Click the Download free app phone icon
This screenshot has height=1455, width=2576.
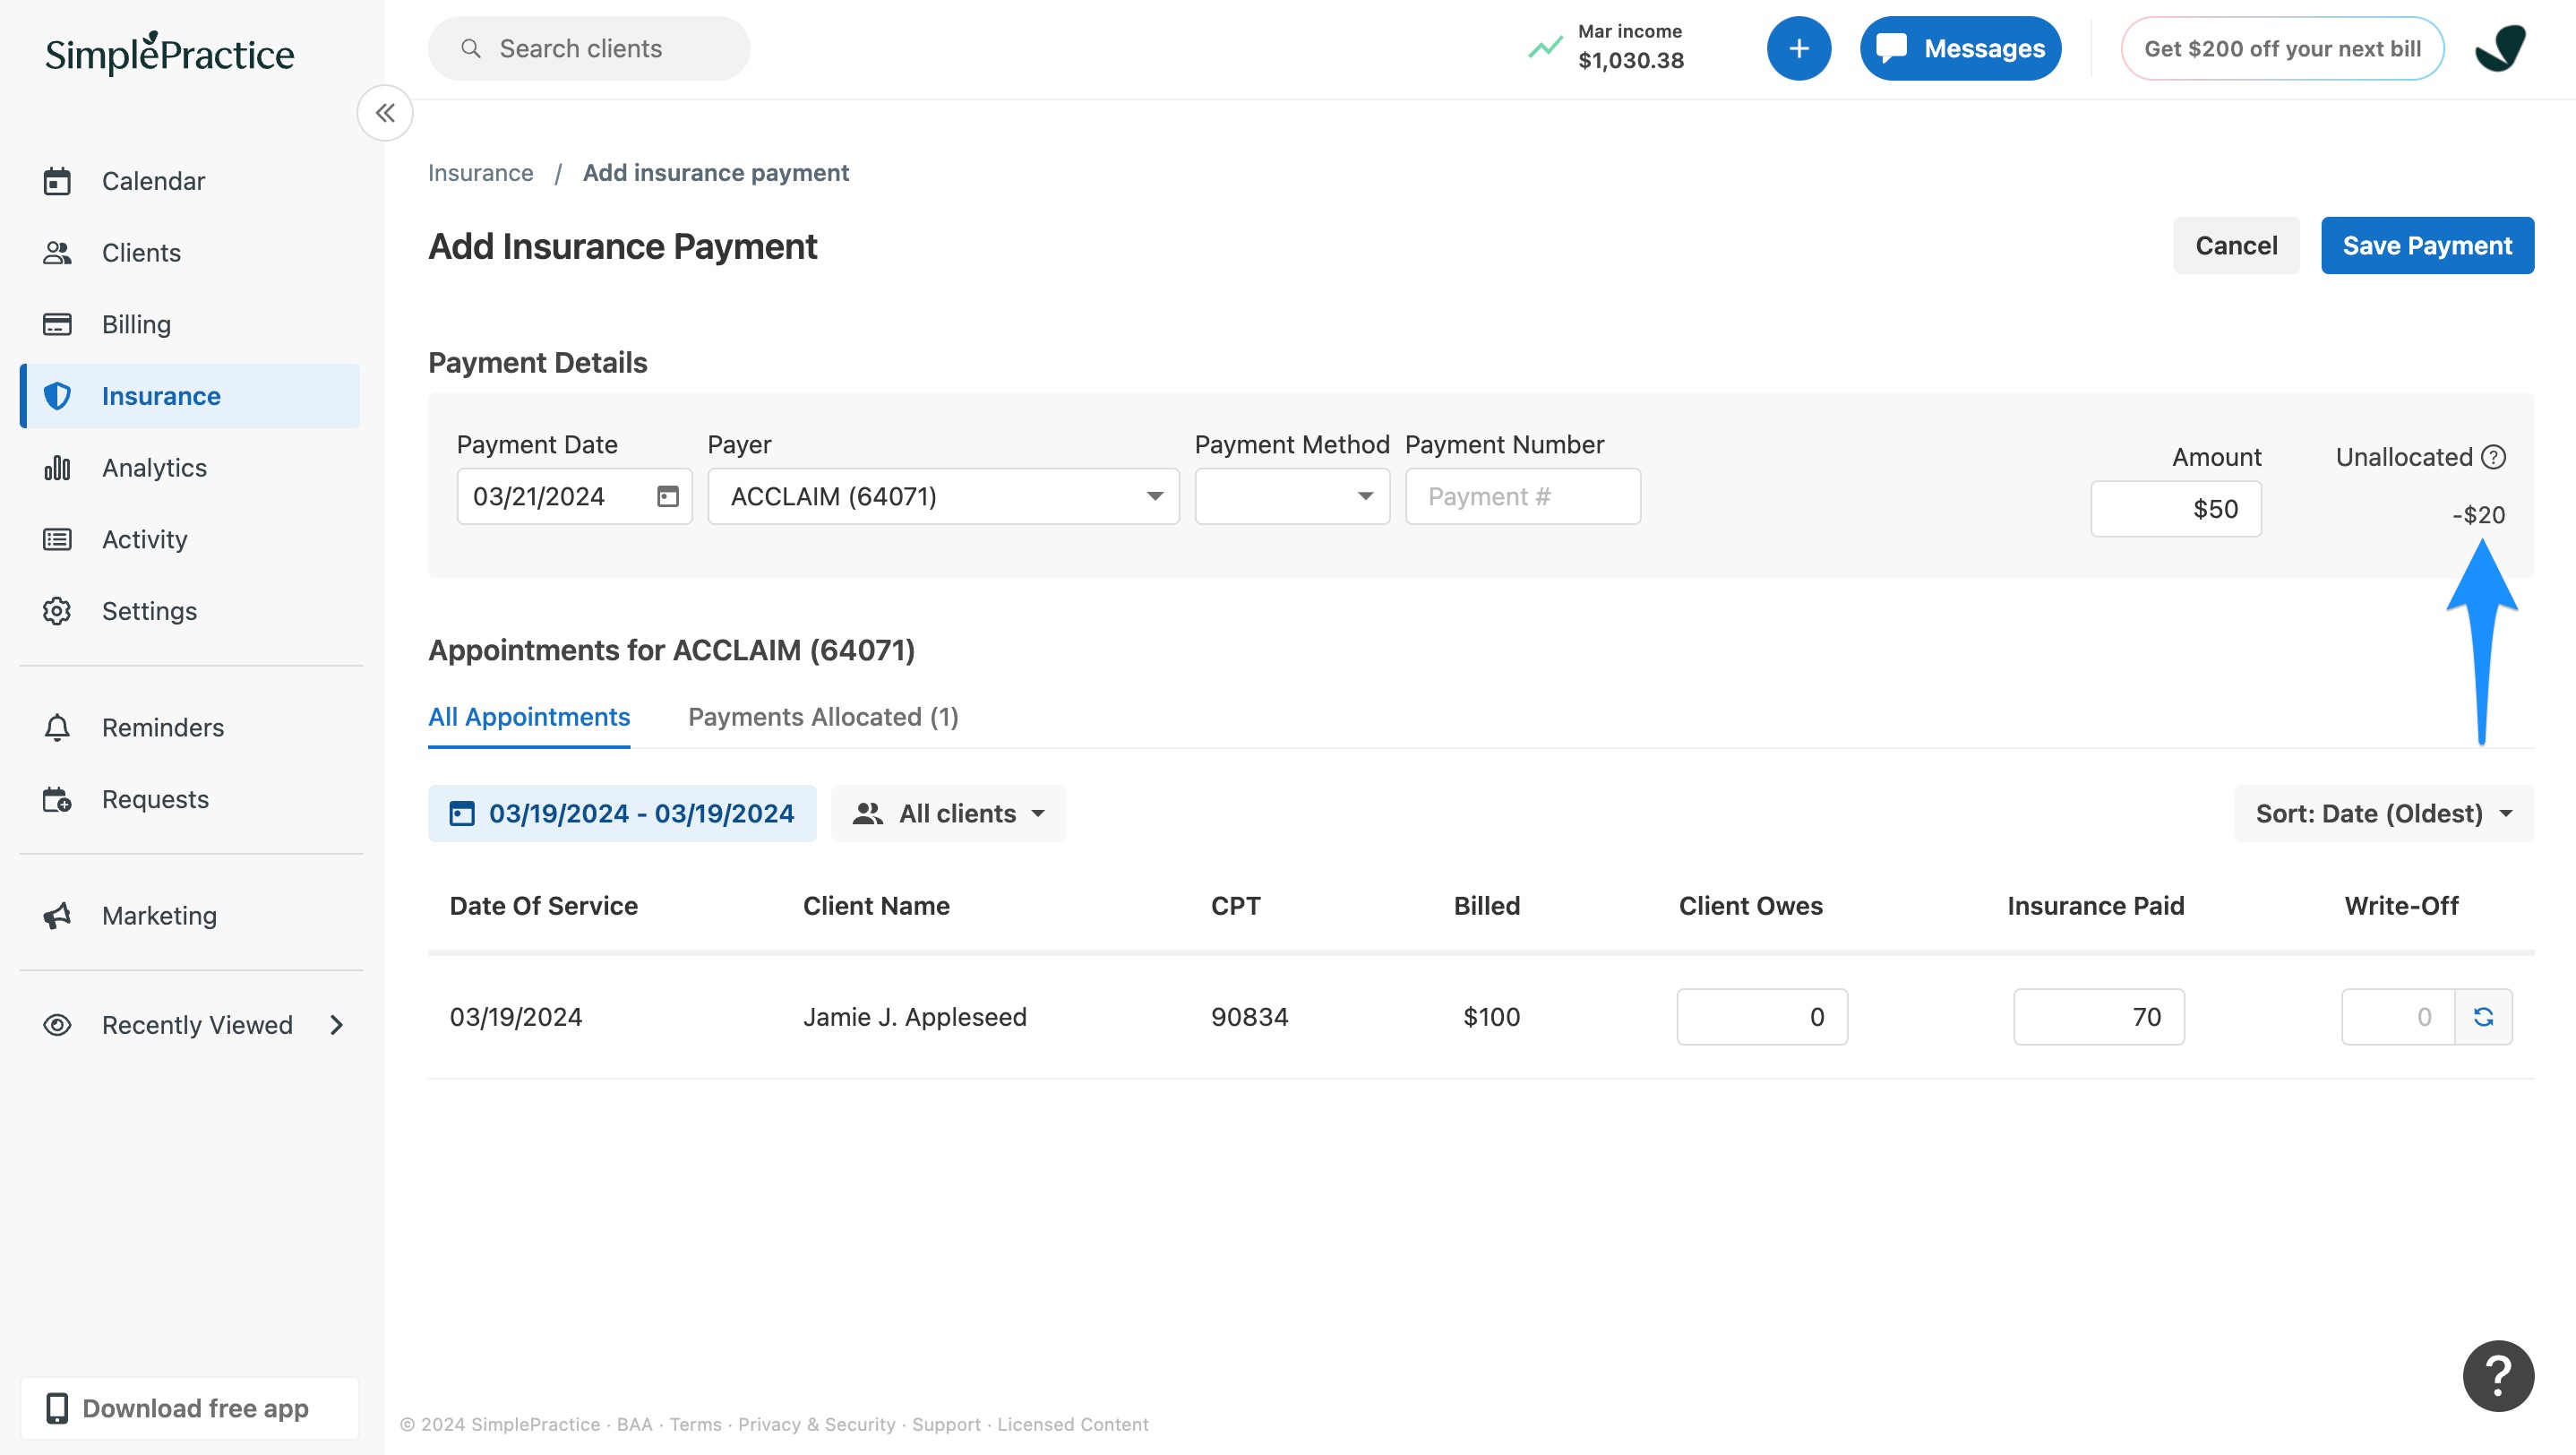point(57,1408)
